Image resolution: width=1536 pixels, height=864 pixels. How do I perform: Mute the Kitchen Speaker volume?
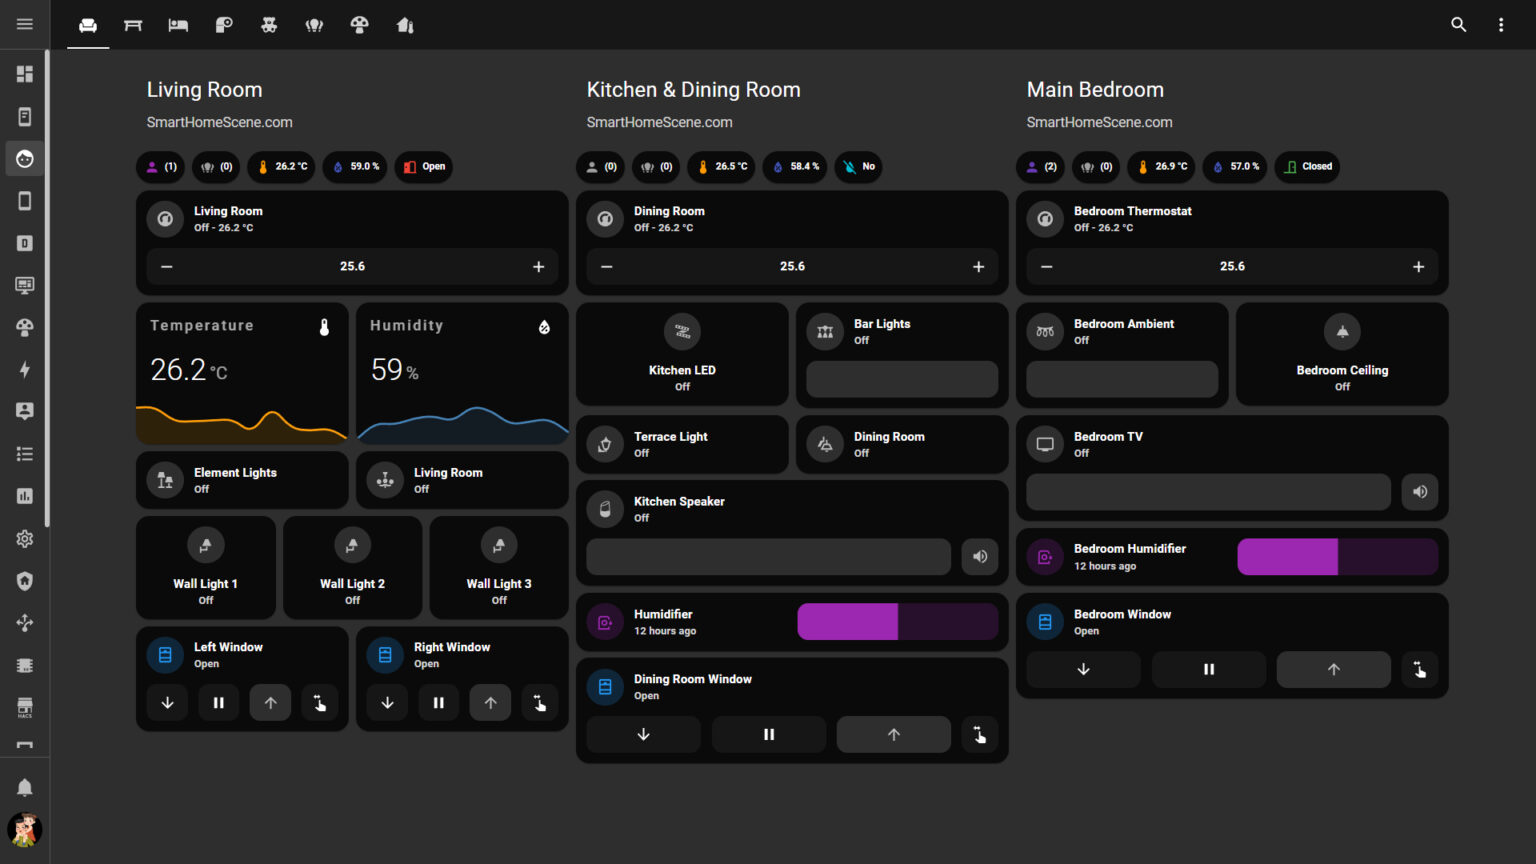[x=980, y=557]
